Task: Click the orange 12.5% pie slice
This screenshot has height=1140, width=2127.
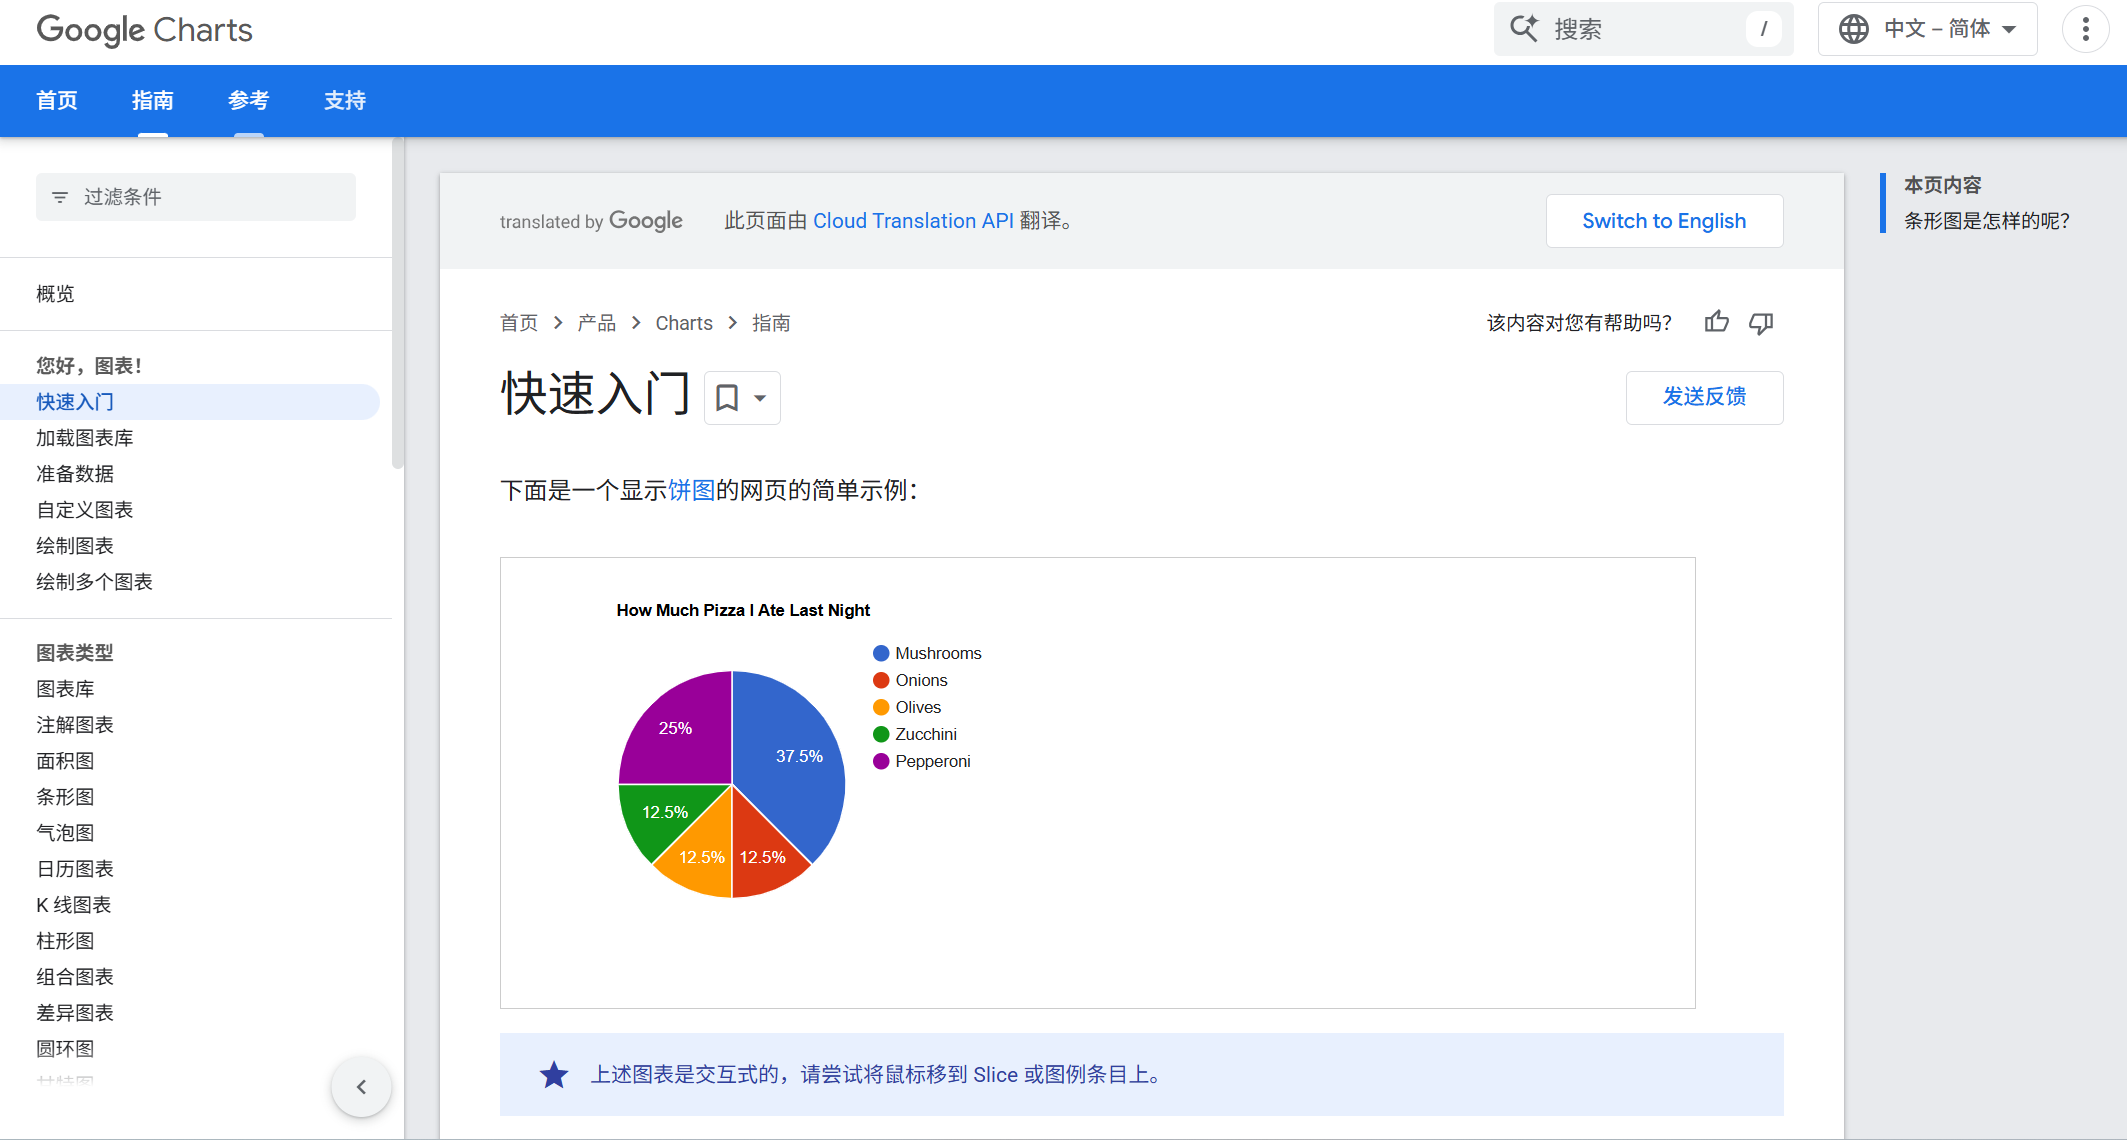Action: [700, 858]
